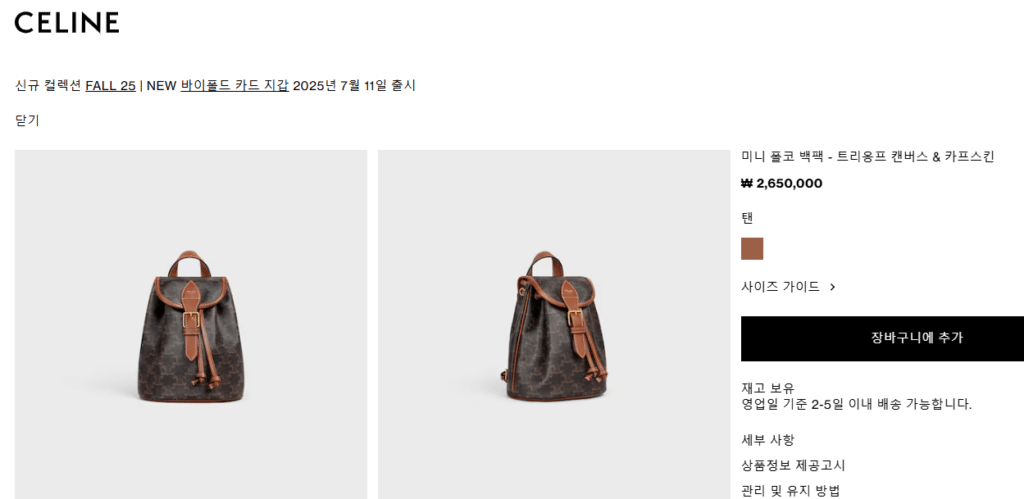
Task: Dismiss the announcement banner with 닫기
Action: [x=27, y=120]
